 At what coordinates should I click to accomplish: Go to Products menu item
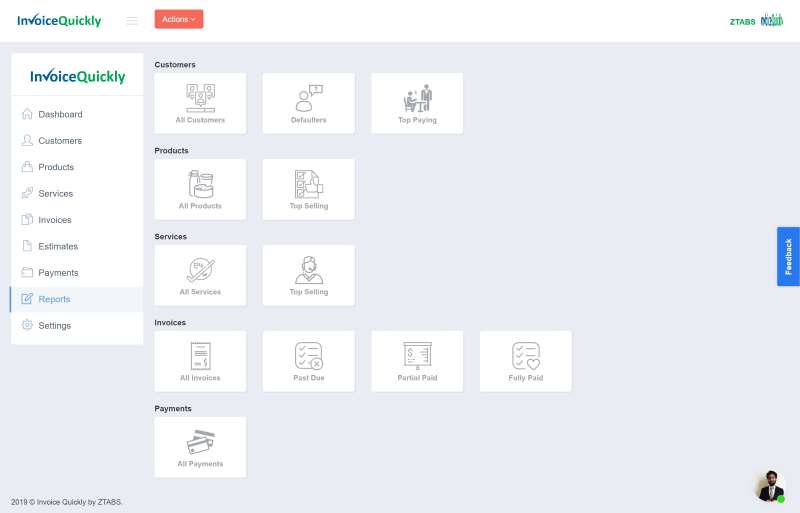coord(77,167)
